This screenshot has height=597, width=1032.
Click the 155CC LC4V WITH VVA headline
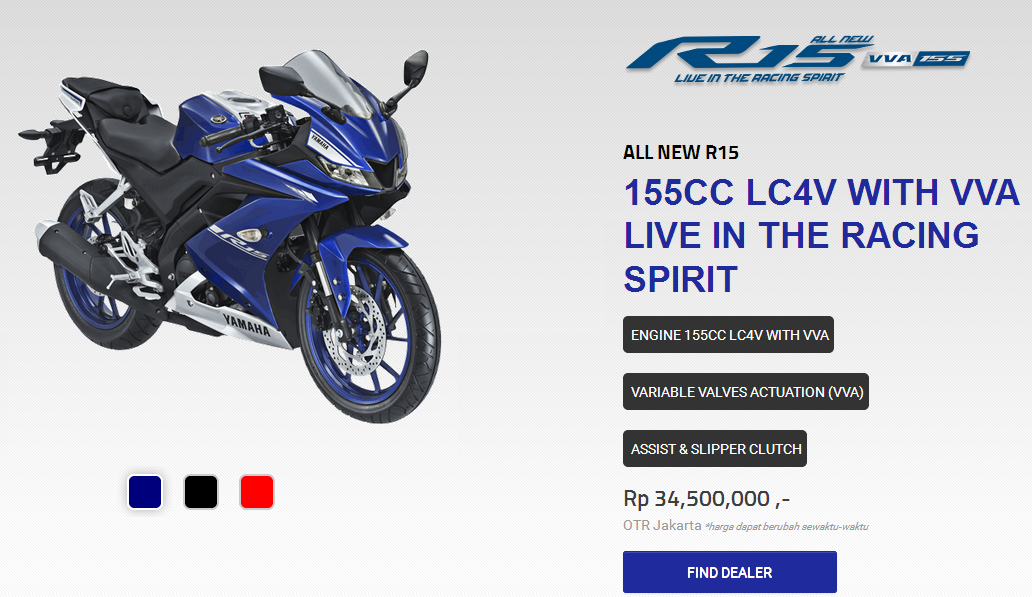pyautogui.click(x=821, y=193)
